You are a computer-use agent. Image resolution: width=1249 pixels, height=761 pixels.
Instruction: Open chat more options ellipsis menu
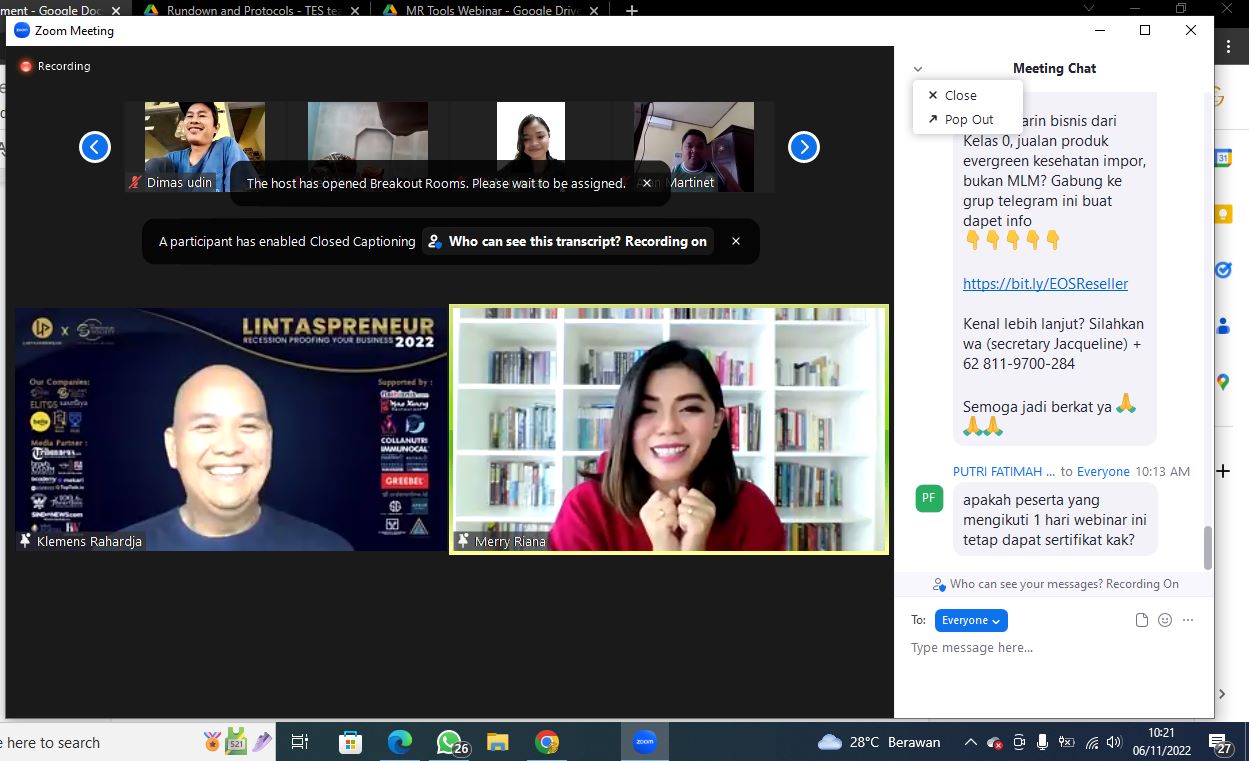coord(1188,620)
